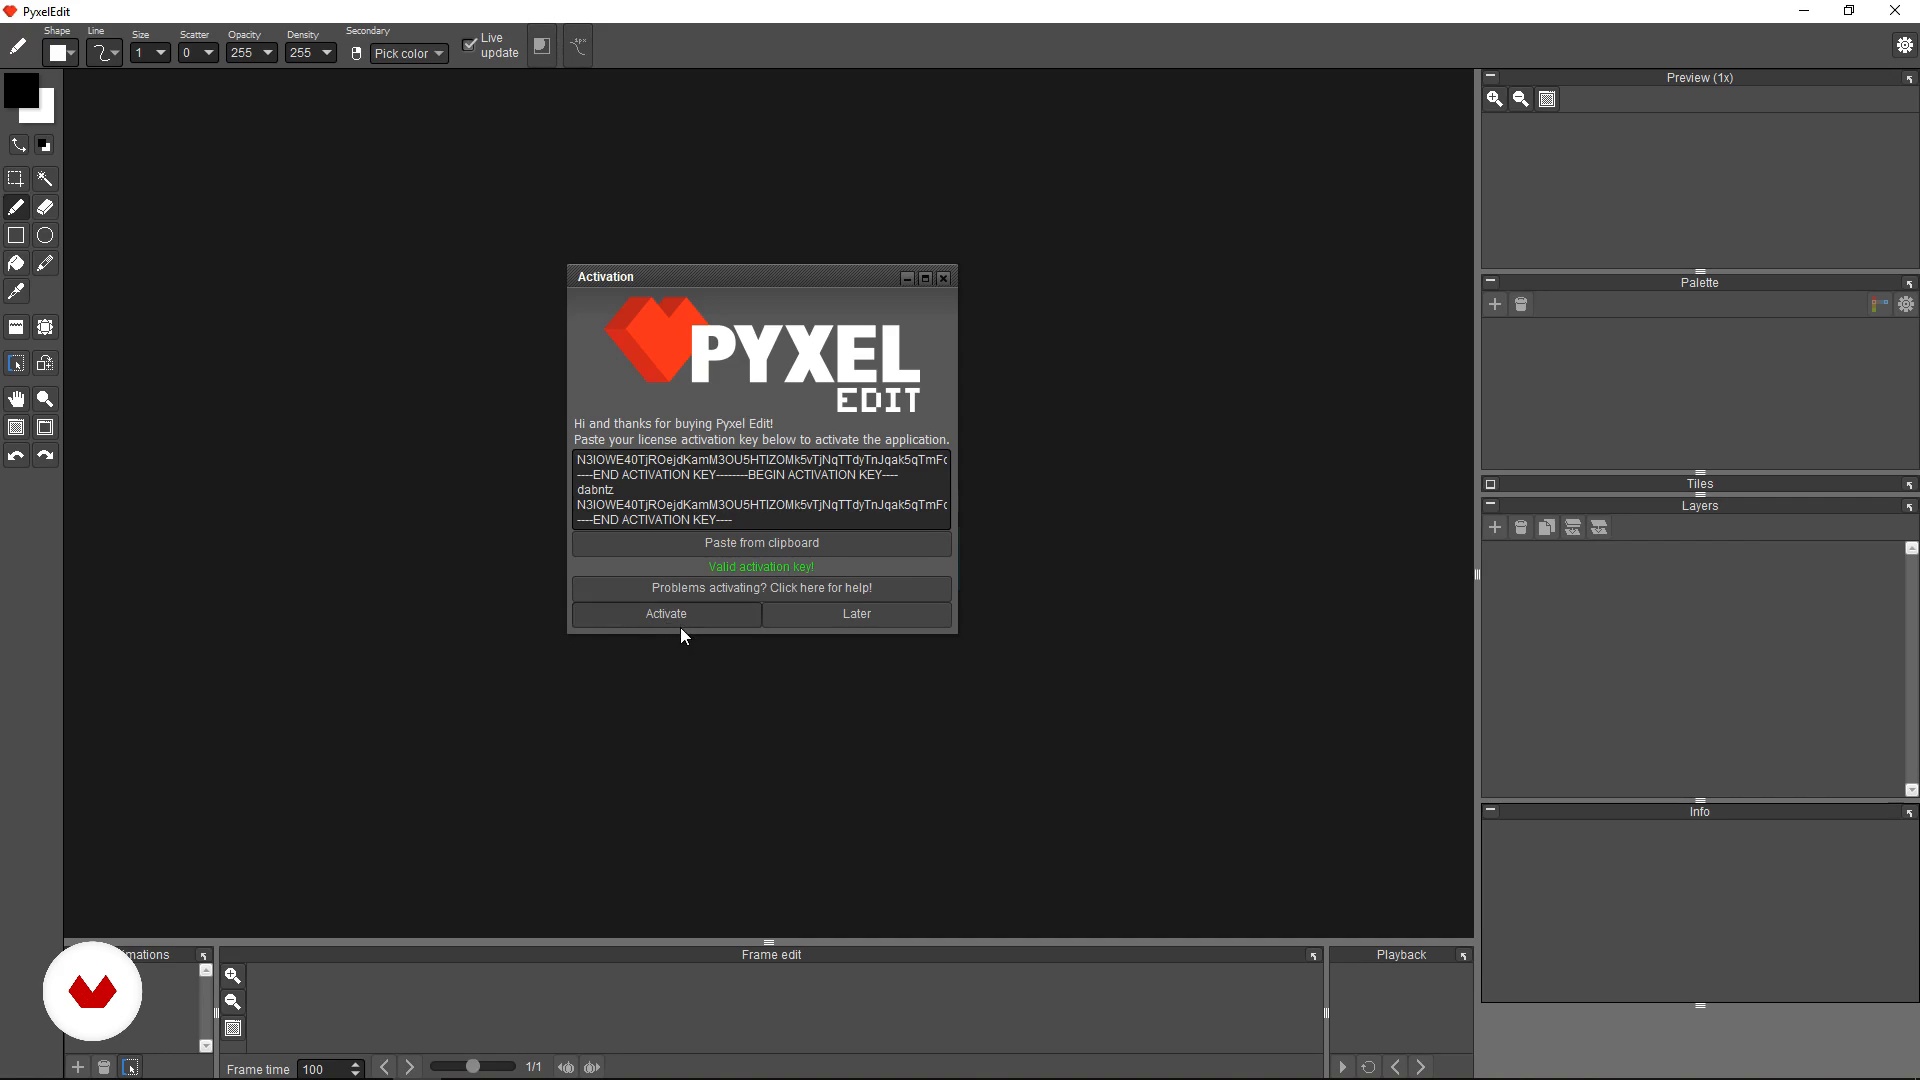Select the Paint Bucket fill tool
Image resolution: width=1920 pixels, height=1080 pixels.
pos(16,263)
